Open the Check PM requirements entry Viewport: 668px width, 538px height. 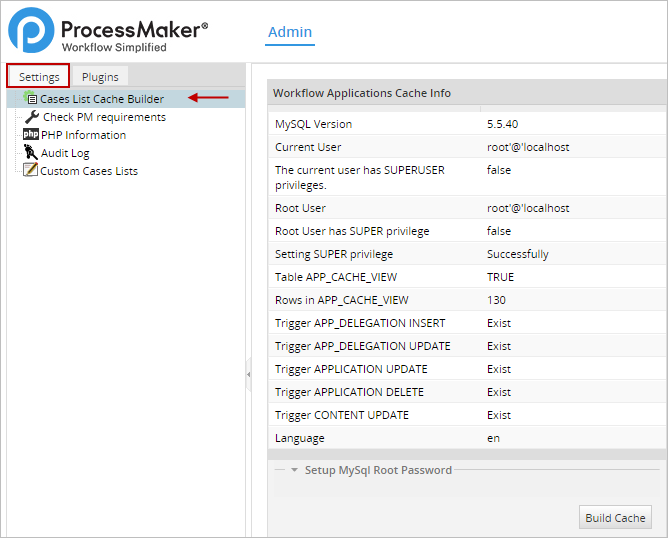[x=104, y=117]
